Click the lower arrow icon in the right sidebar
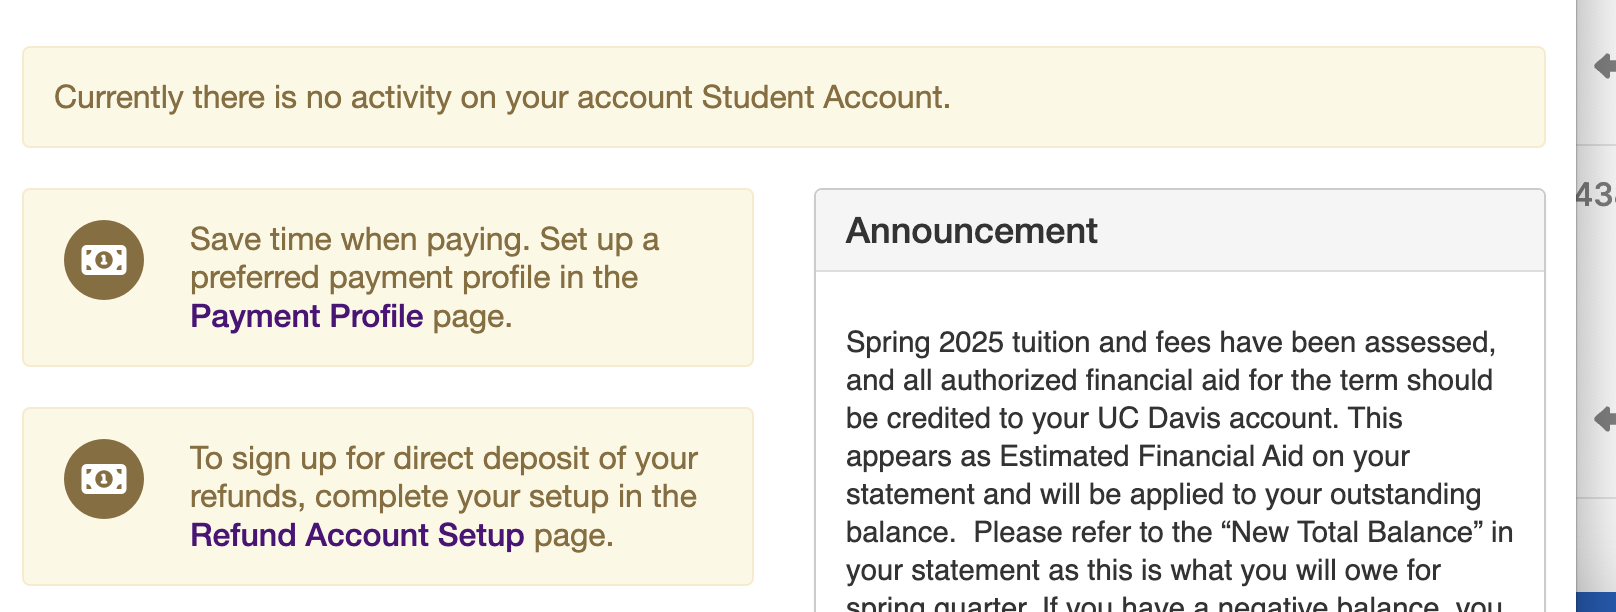Image resolution: width=1616 pixels, height=612 pixels. (1604, 418)
